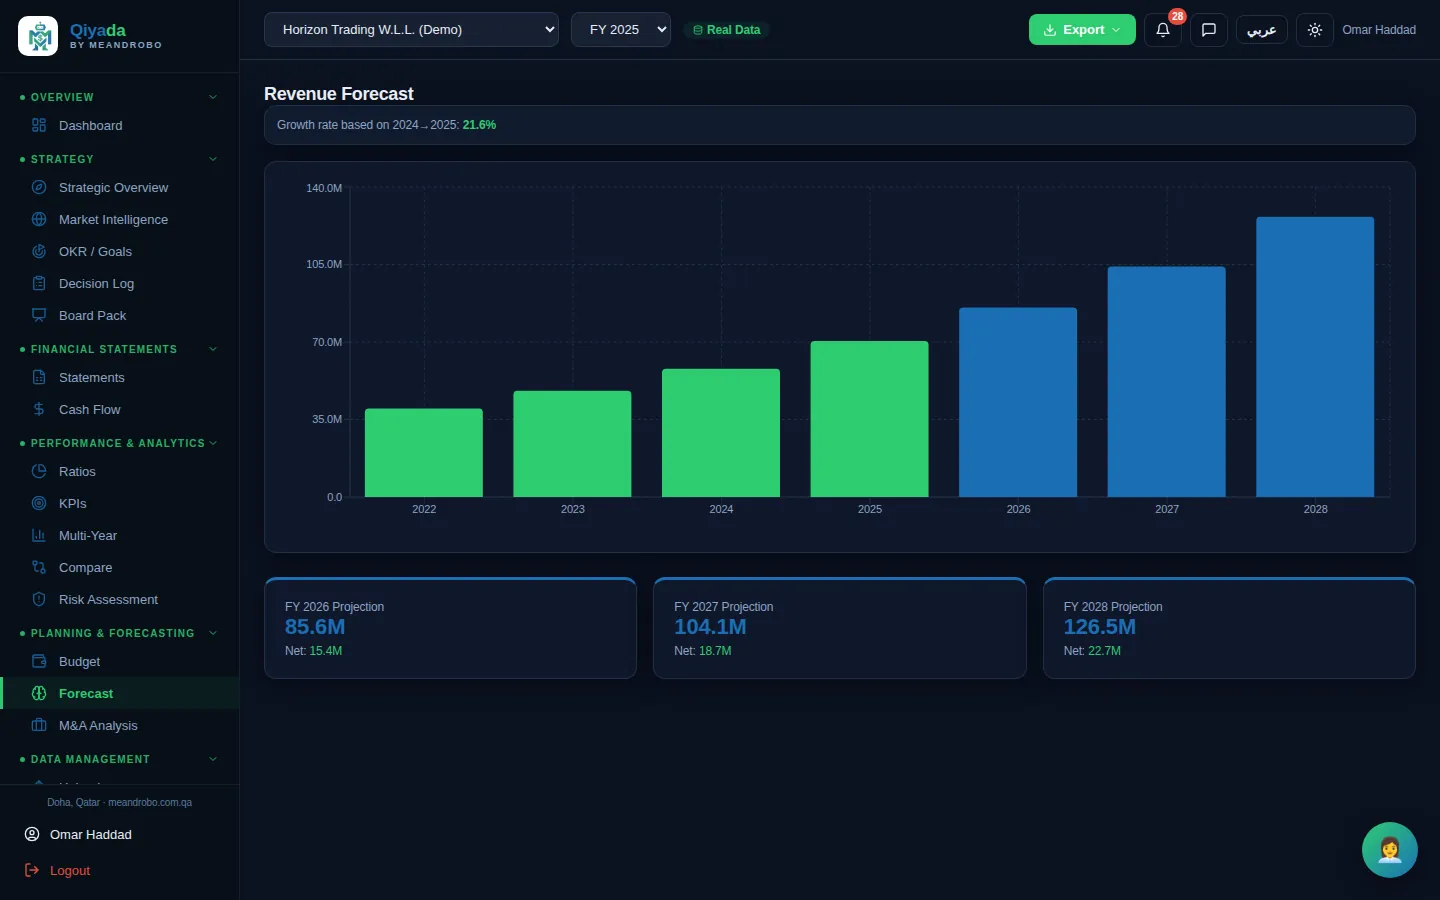Click the Market Intelligence globe icon
The image size is (1440, 900).
tap(39, 219)
